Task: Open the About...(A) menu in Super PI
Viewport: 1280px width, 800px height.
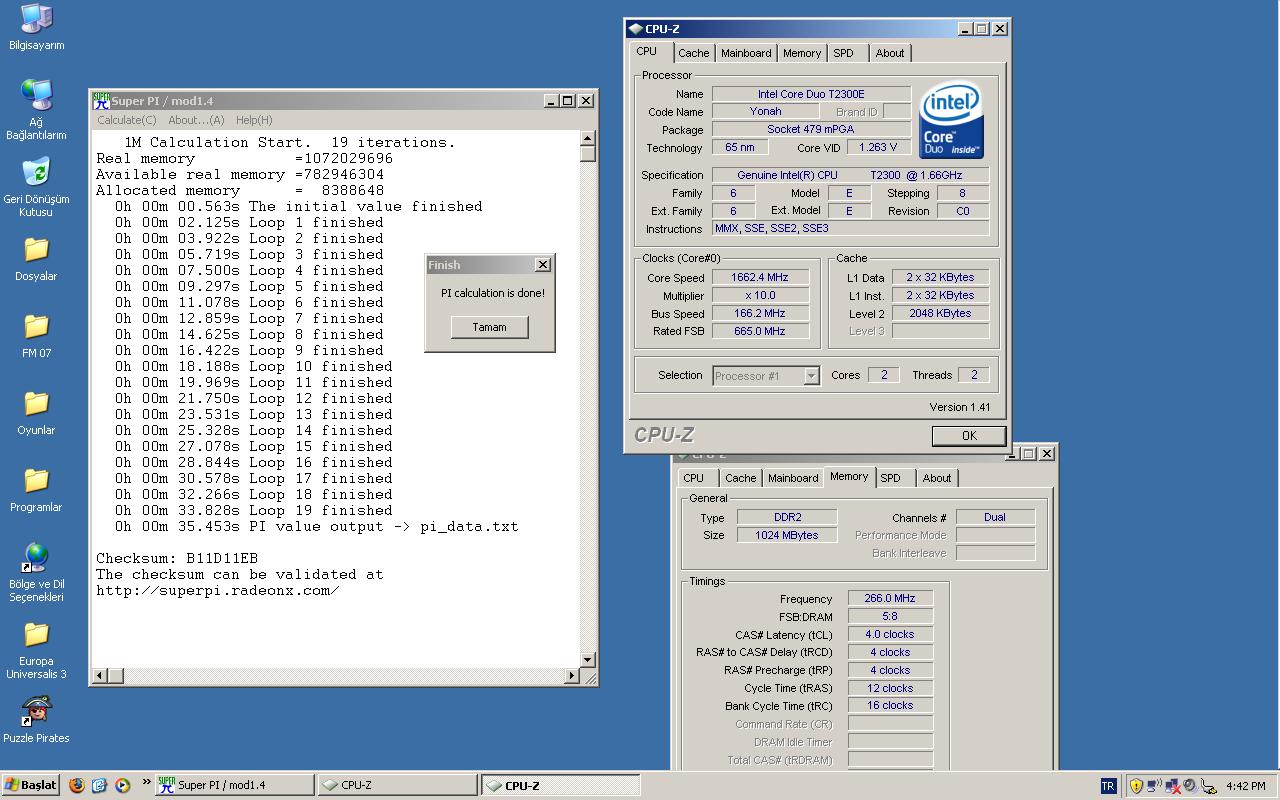Action: (196, 120)
